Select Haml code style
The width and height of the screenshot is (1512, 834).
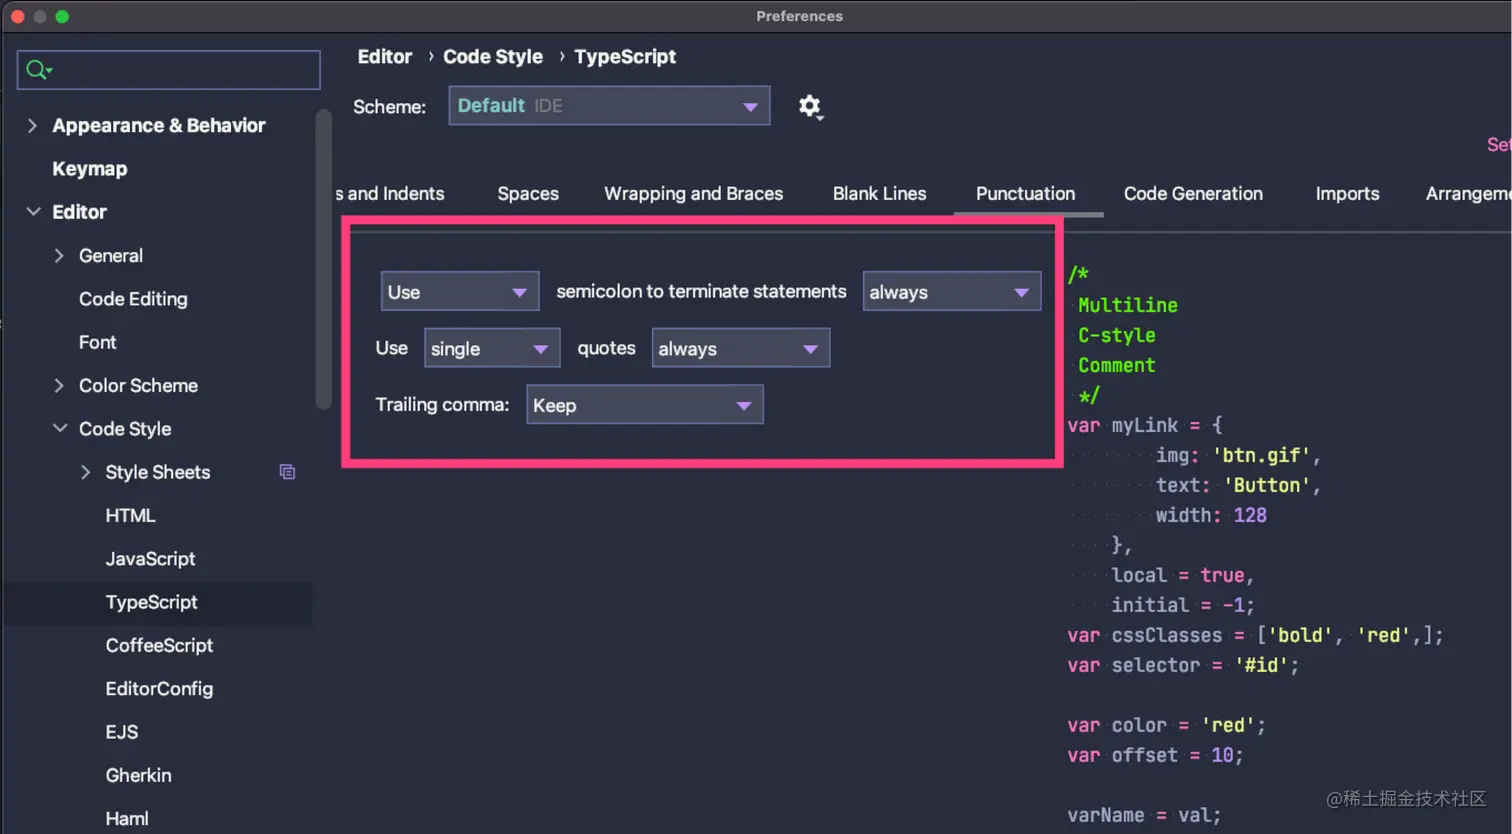127,819
